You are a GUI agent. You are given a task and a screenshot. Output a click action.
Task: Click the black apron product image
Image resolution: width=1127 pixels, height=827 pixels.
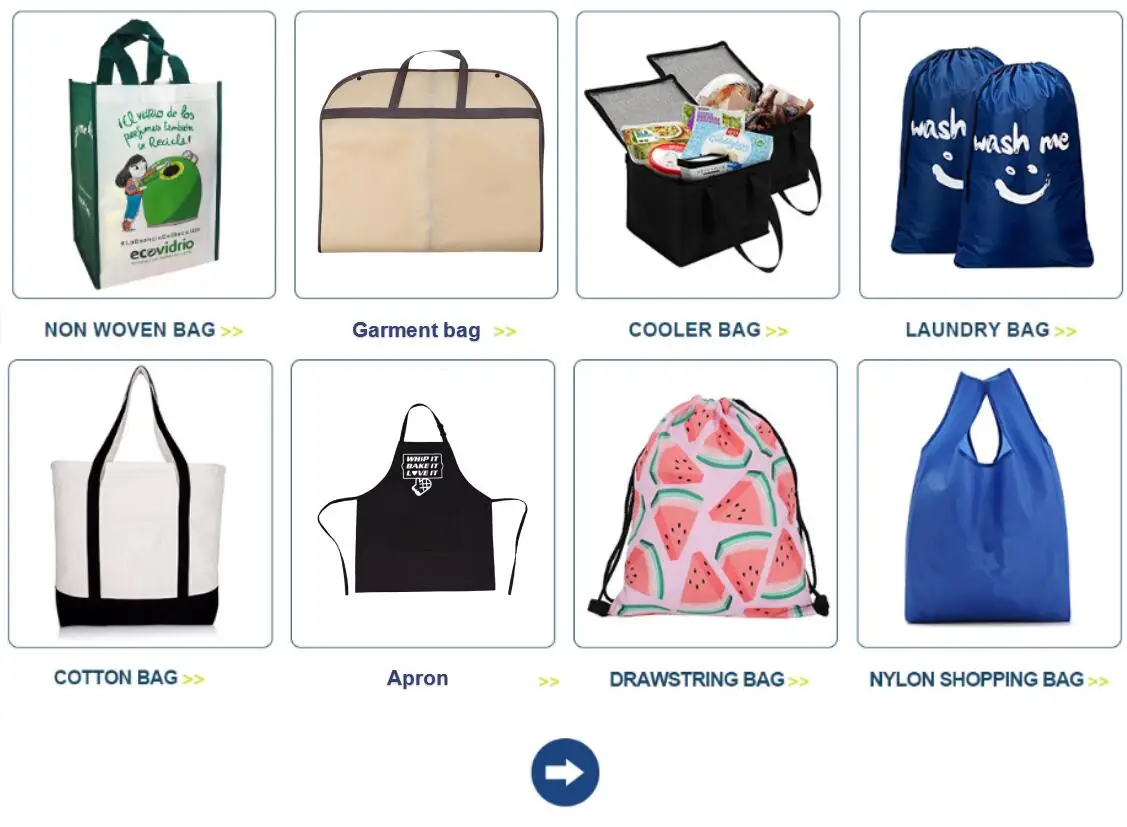pos(423,504)
